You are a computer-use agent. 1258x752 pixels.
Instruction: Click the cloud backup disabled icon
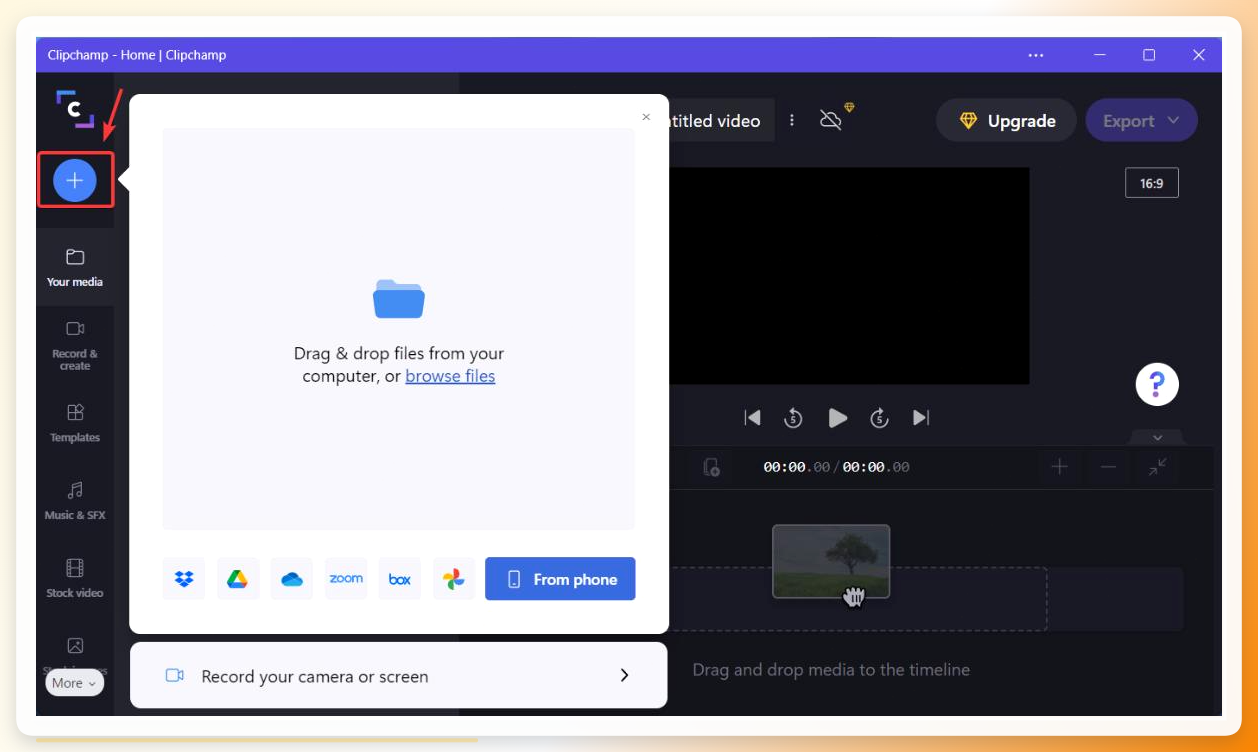coord(833,119)
